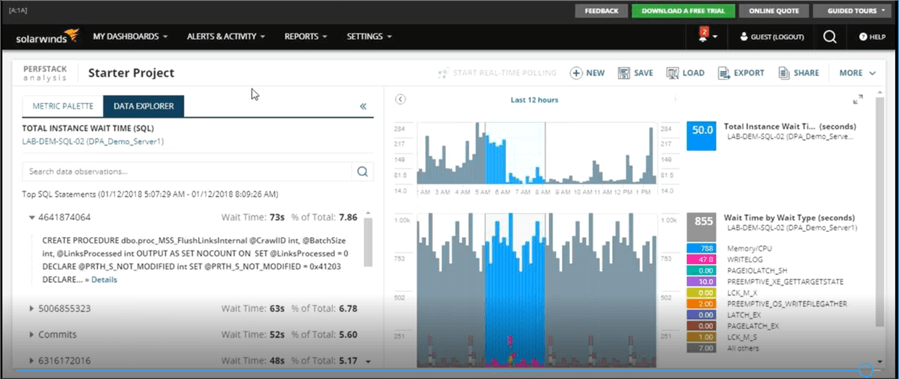
Task: Open the Guided Tours dropdown
Action: tap(852, 11)
